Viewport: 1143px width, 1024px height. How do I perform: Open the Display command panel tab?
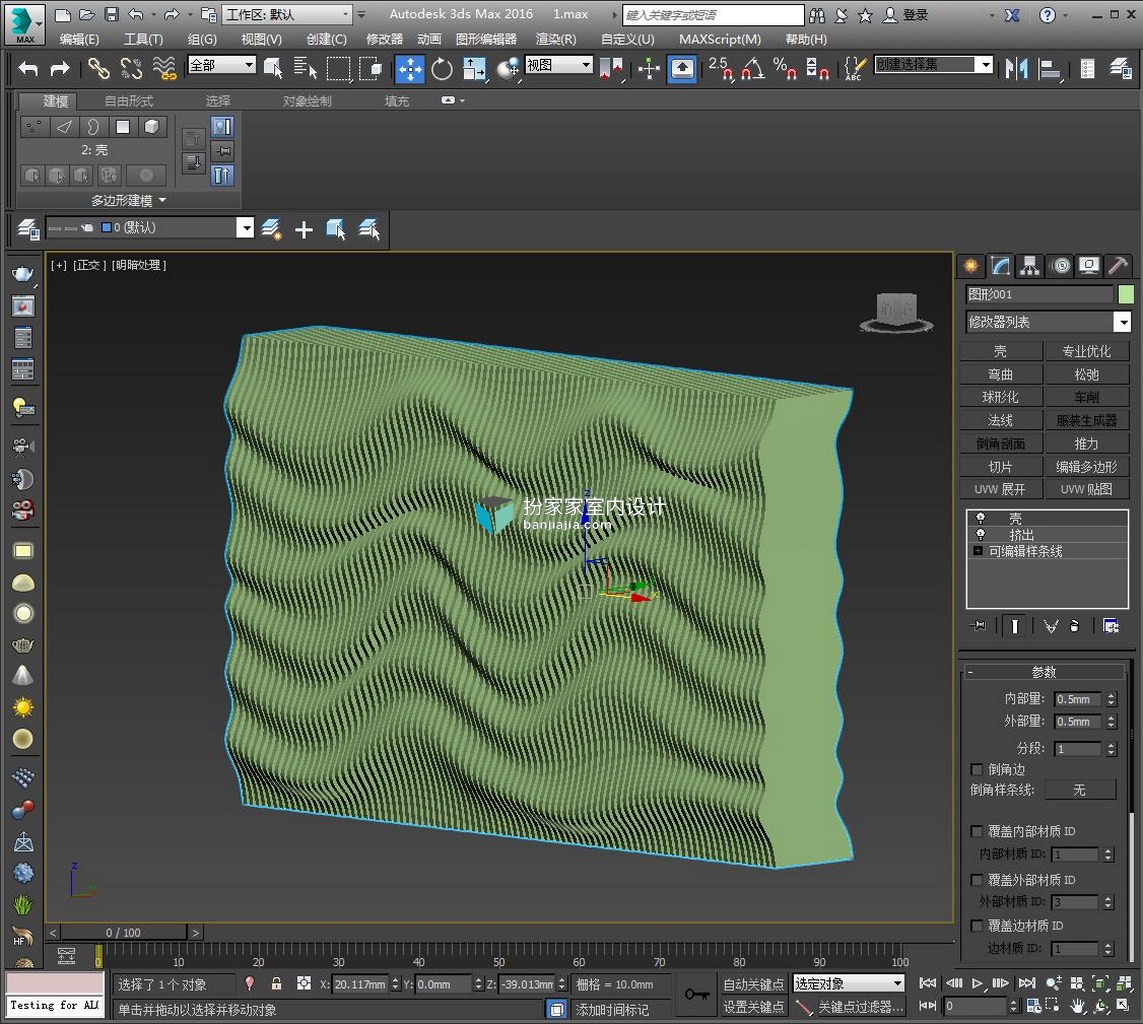(1089, 266)
